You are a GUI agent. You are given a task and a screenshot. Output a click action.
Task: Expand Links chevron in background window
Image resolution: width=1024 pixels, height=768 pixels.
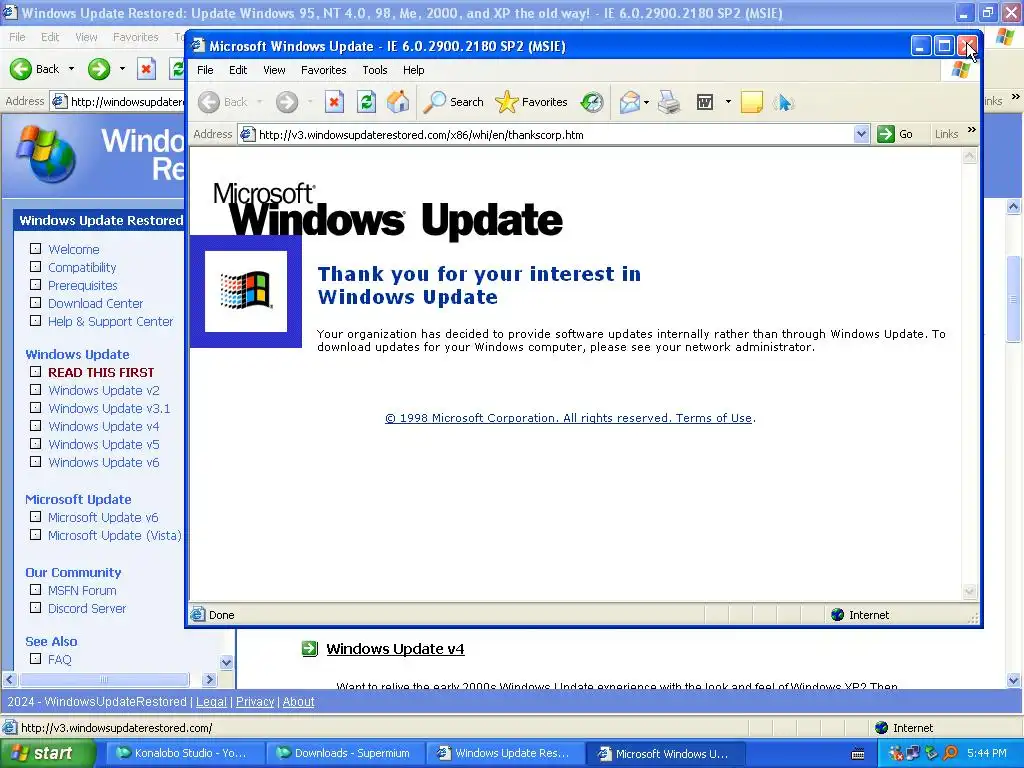pyautogui.click(x=1016, y=97)
